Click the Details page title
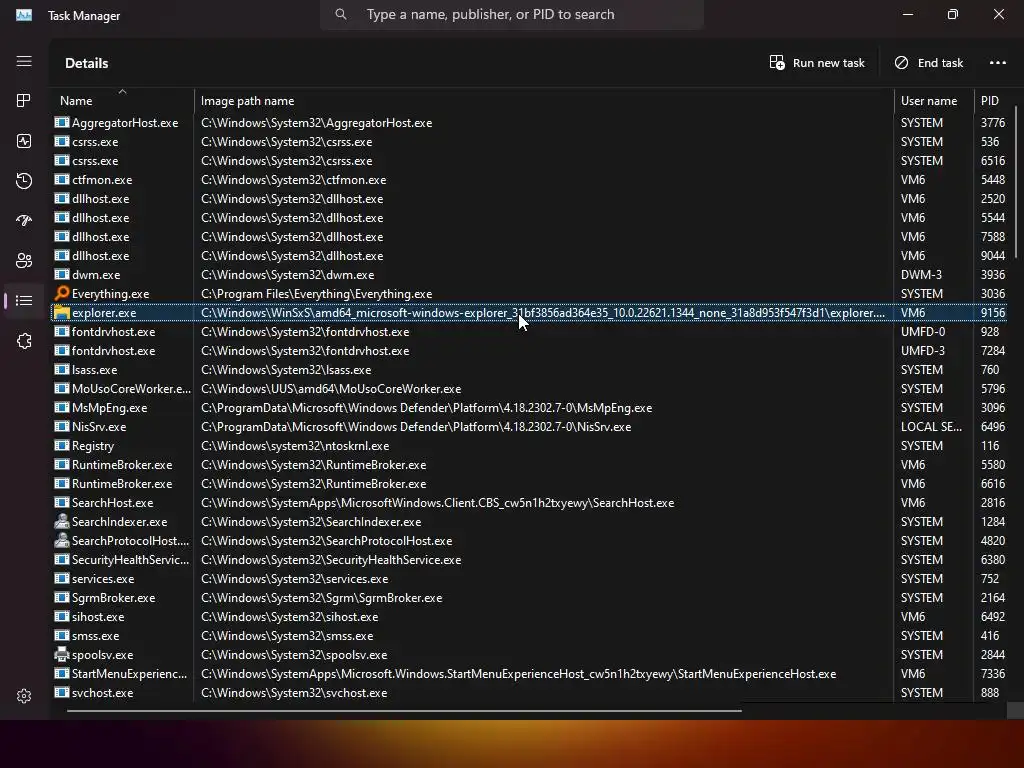Image resolution: width=1024 pixels, height=768 pixels. tap(87, 63)
